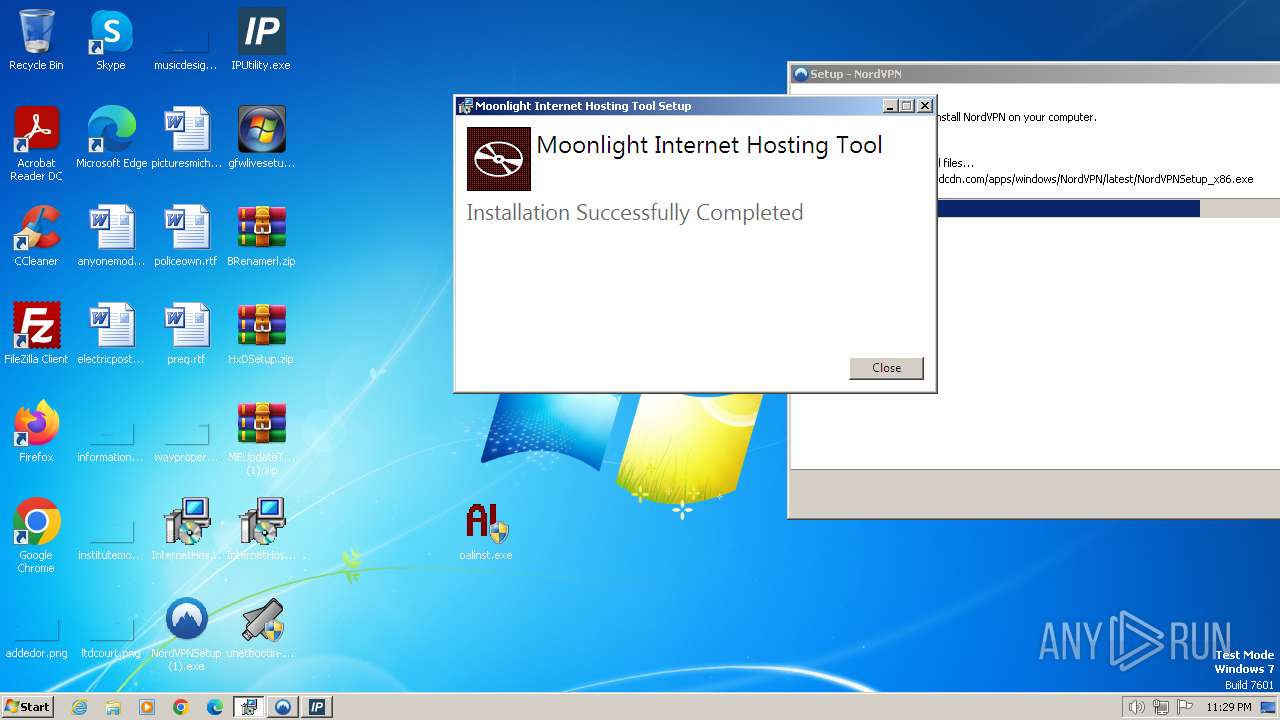Switch to NordVPN setup taskbar button
The width and height of the screenshot is (1280, 720).
click(283, 707)
